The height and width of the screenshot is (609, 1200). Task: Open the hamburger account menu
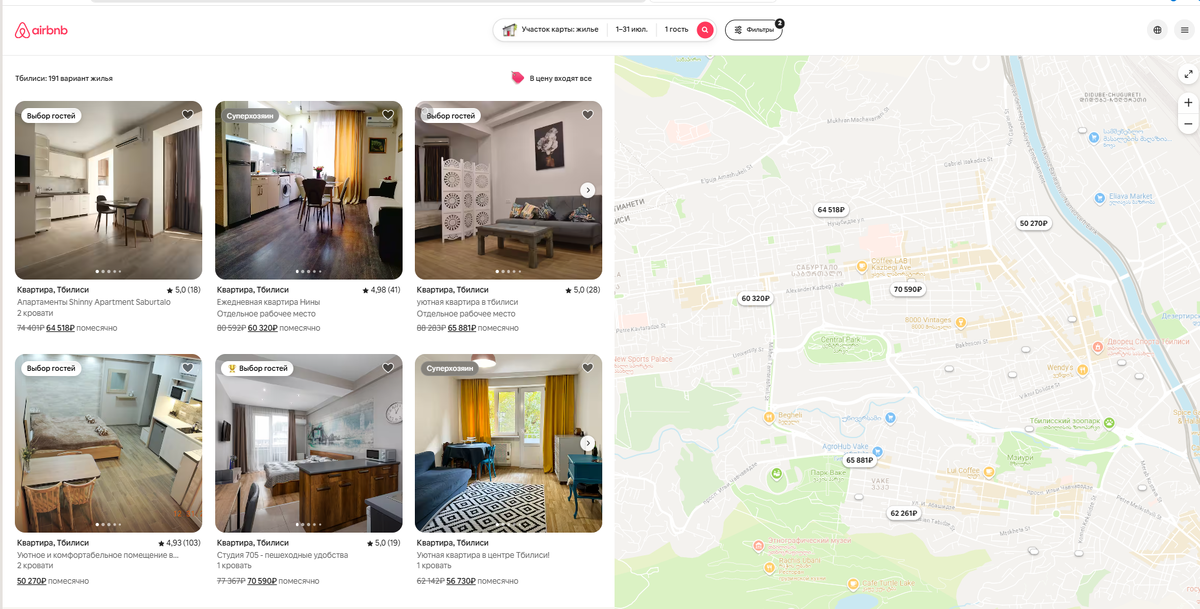(1185, 30)
